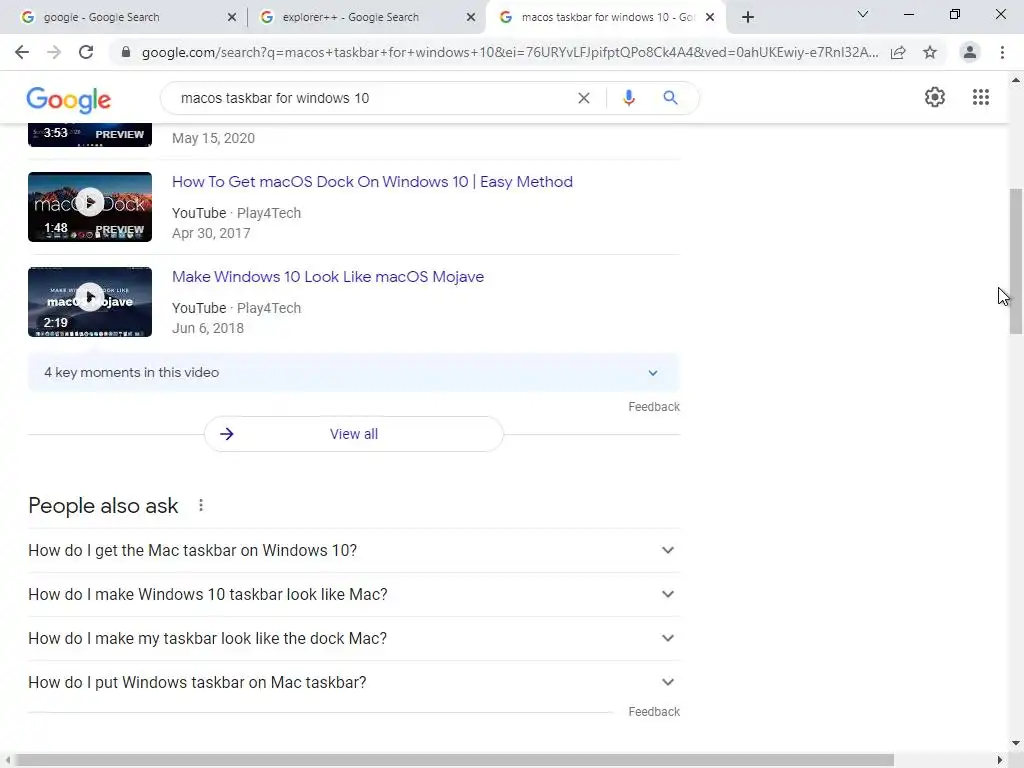
Task: Open People also ask options menu
Action: tap(201, 505)
